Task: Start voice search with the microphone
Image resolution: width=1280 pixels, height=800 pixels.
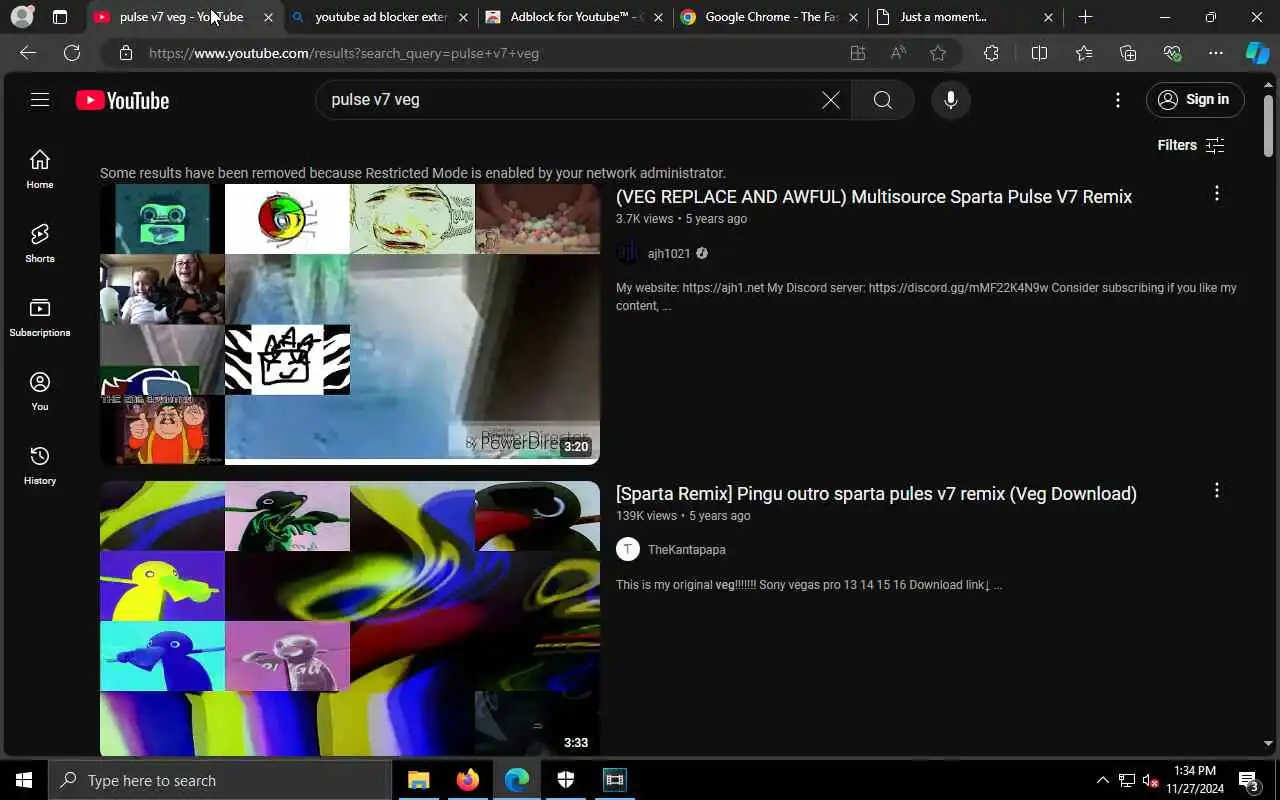Action: pyautogui.click(x=951, y=100)
